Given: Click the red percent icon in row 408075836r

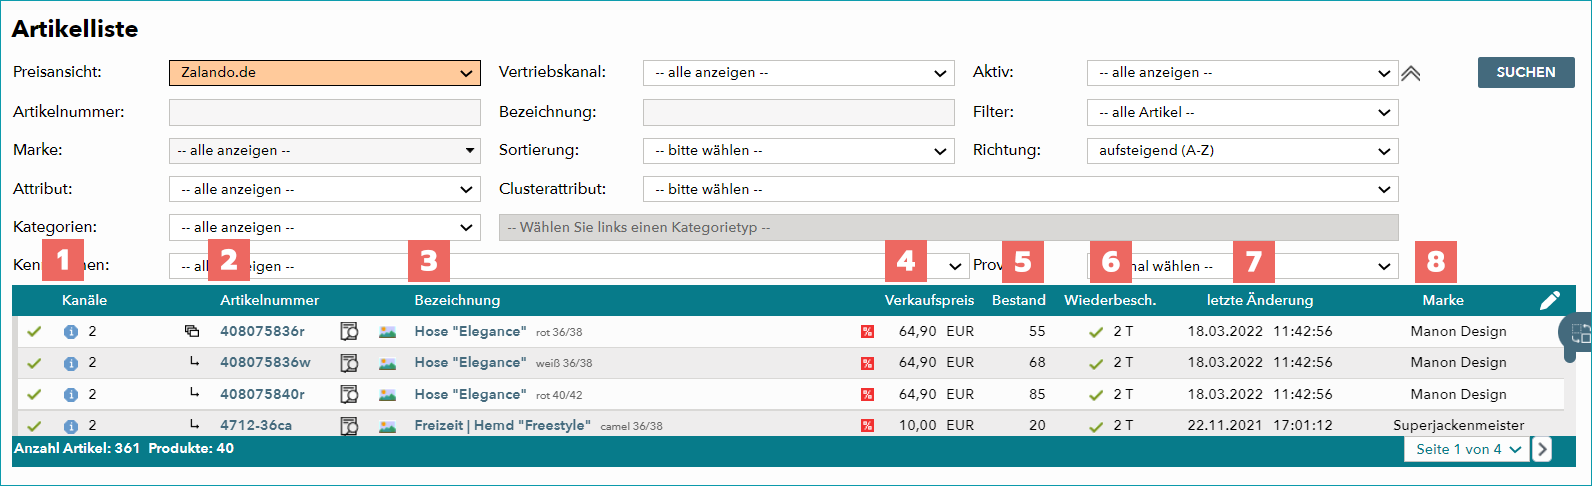Looking at the screenshot, I should tap(867, 332).
